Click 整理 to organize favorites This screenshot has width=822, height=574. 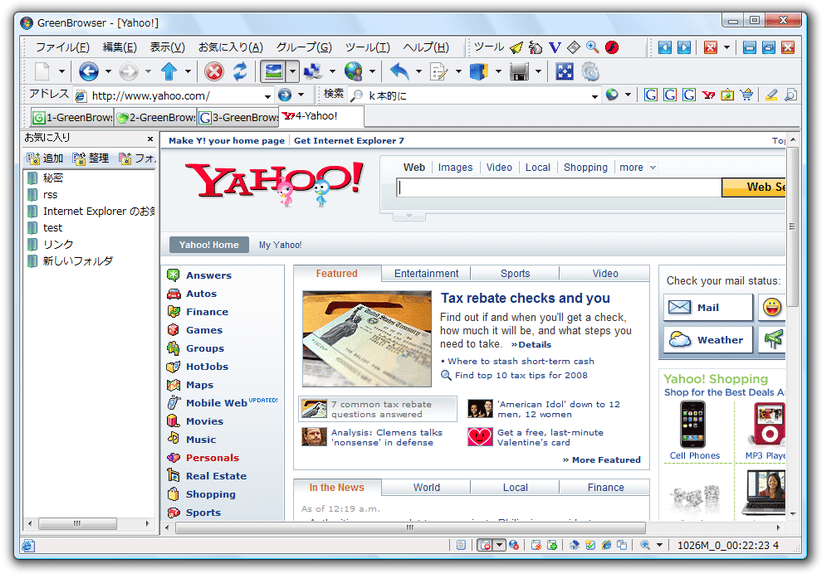(91, 158)
